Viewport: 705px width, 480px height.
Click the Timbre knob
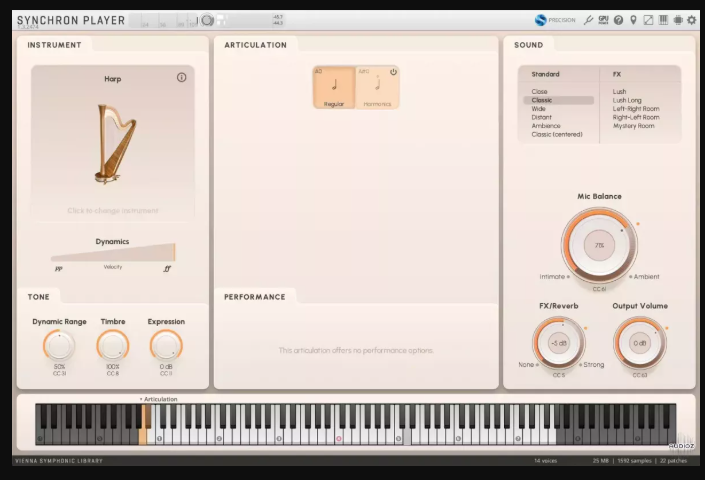(x=112, y=345)
